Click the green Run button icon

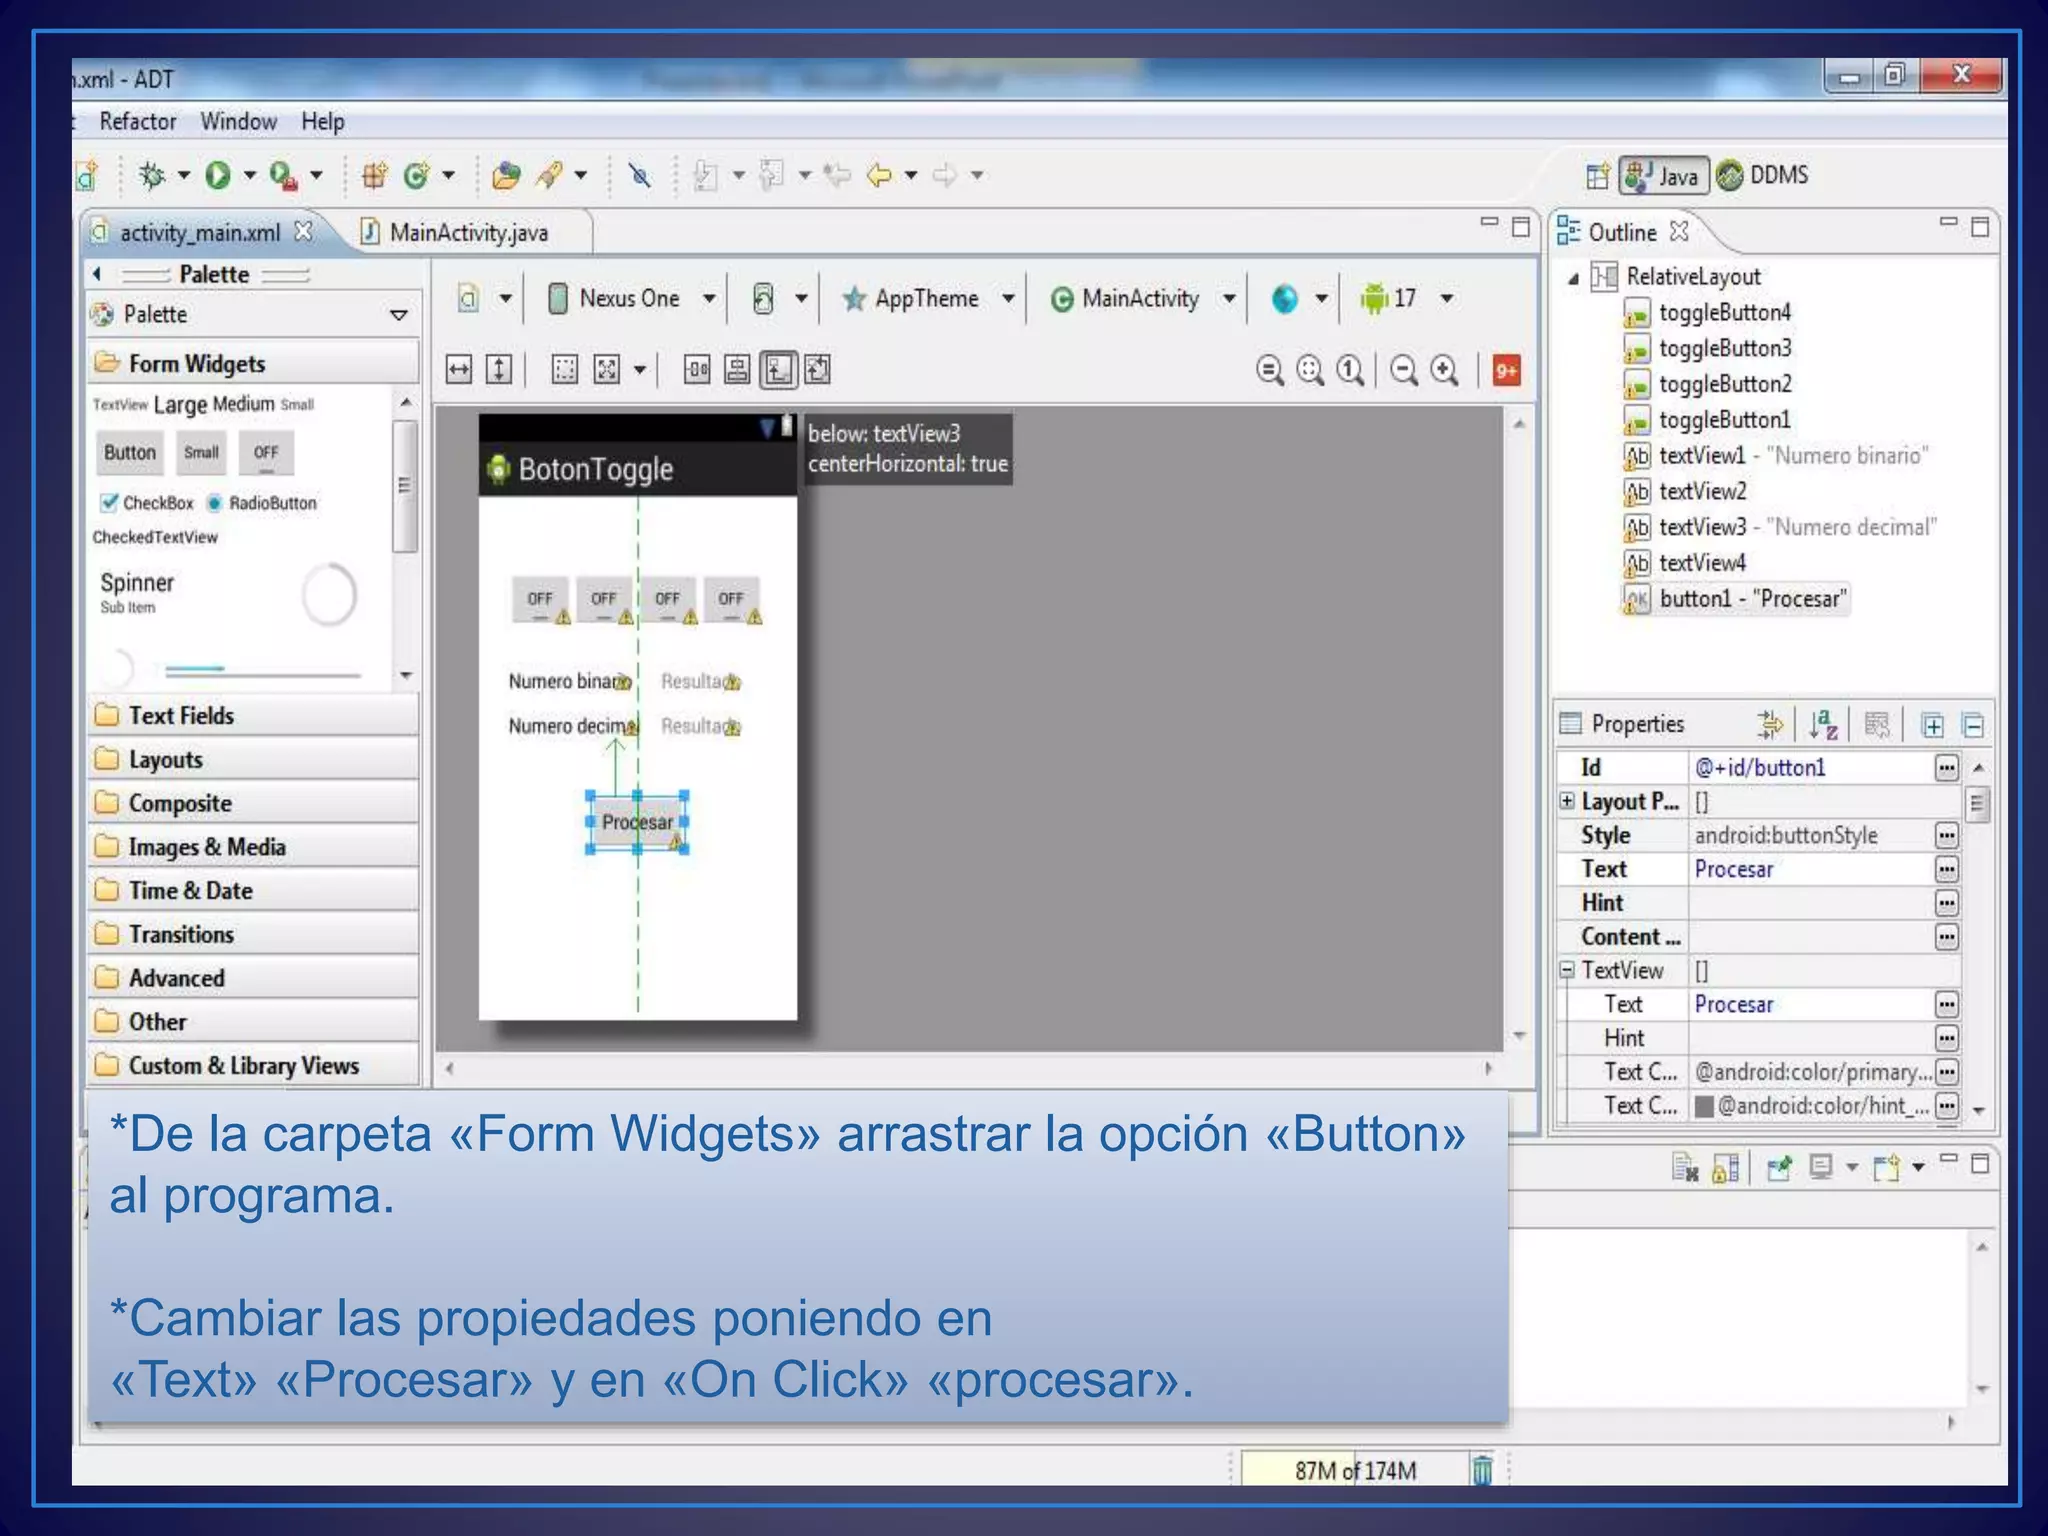[x=217, y=175]
